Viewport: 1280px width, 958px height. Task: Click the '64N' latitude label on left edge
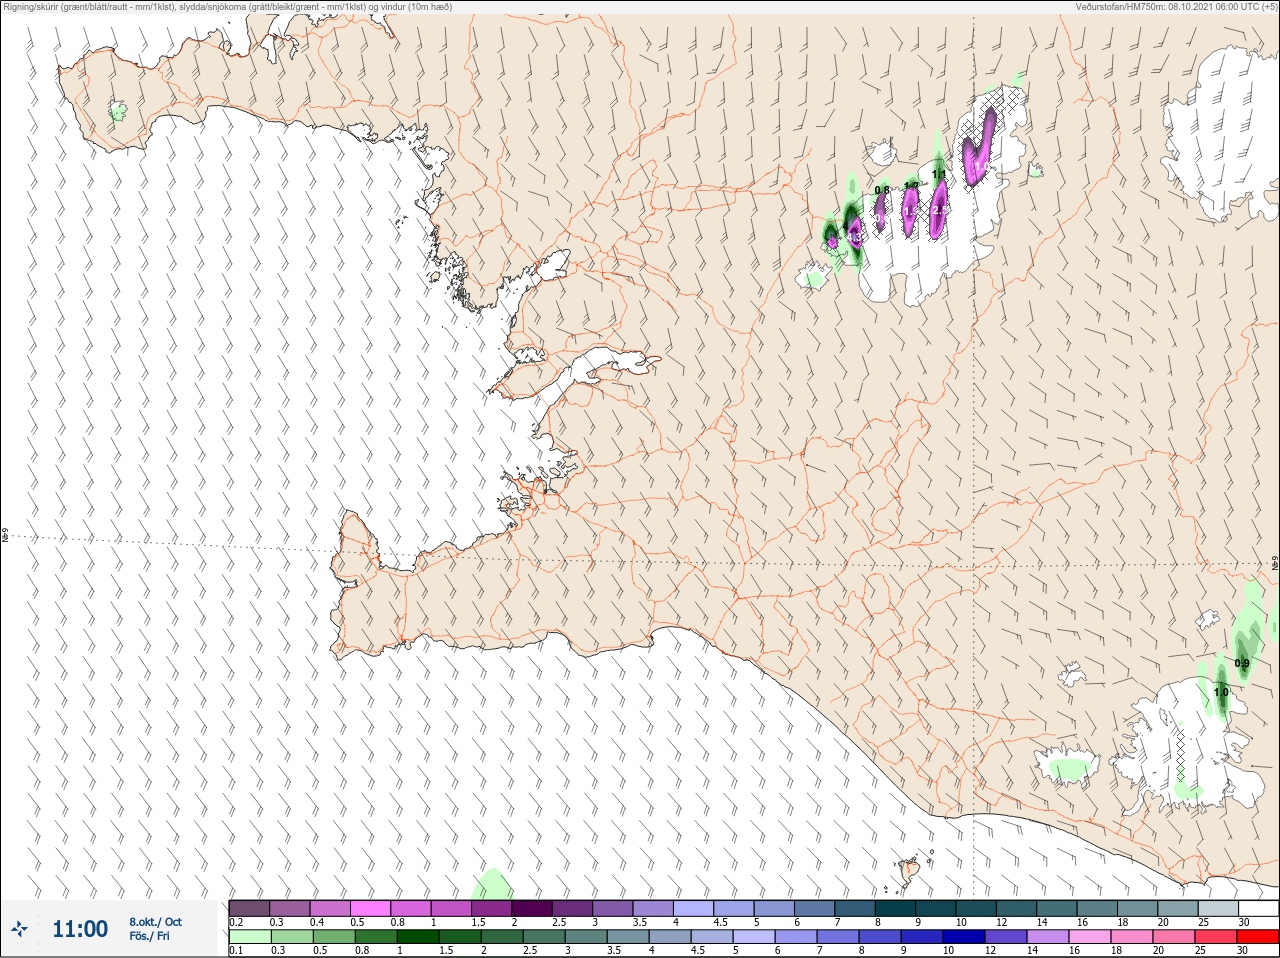pos(5,536)
